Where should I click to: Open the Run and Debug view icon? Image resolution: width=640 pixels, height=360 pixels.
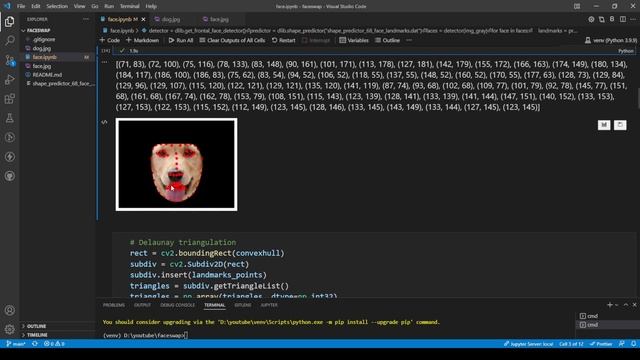[9, 80]
